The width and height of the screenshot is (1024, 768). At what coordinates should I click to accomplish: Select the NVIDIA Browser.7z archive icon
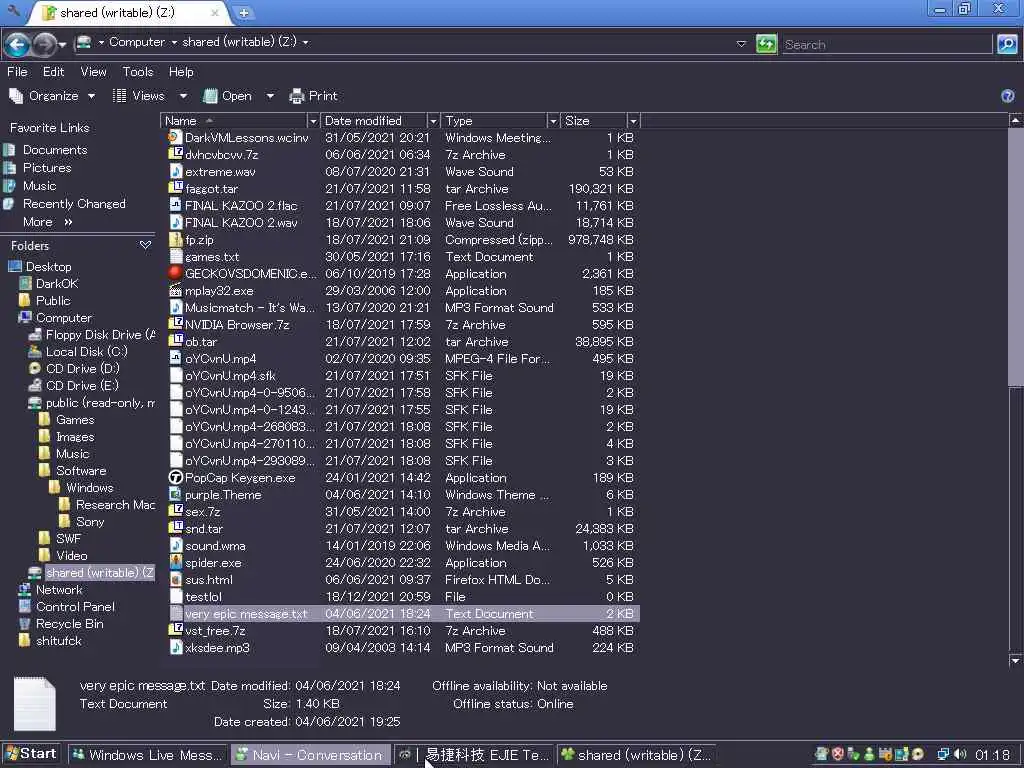pyautogui.click(x=175, y=324)
